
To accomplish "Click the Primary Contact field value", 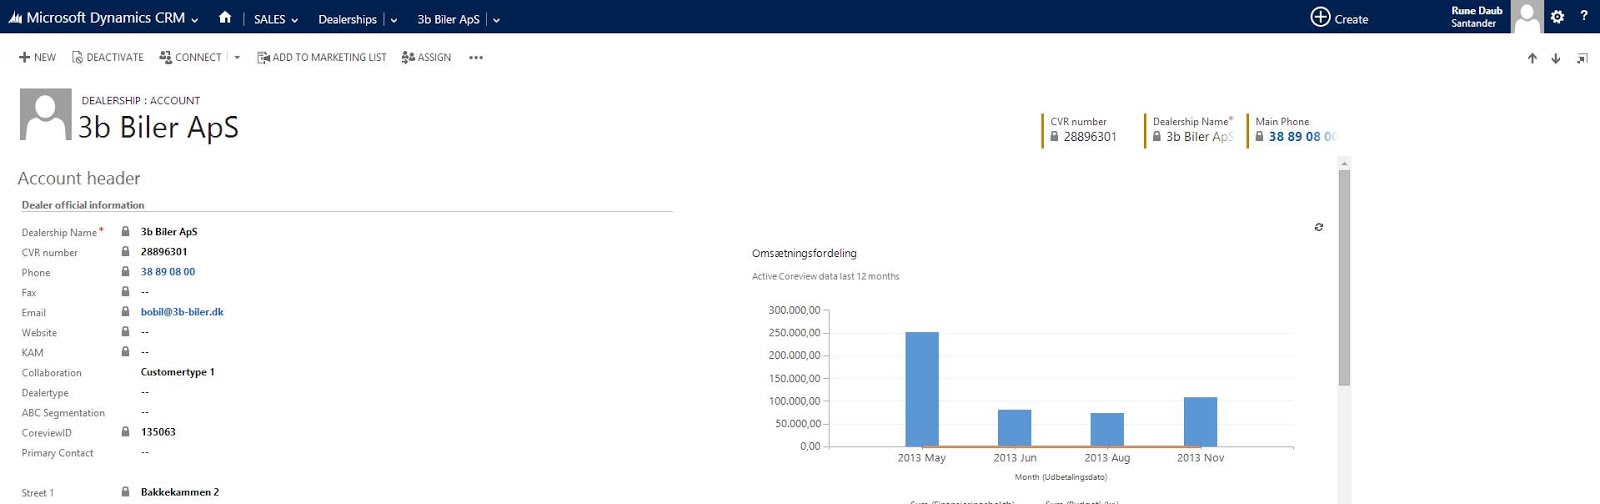I will pos(145,452).
